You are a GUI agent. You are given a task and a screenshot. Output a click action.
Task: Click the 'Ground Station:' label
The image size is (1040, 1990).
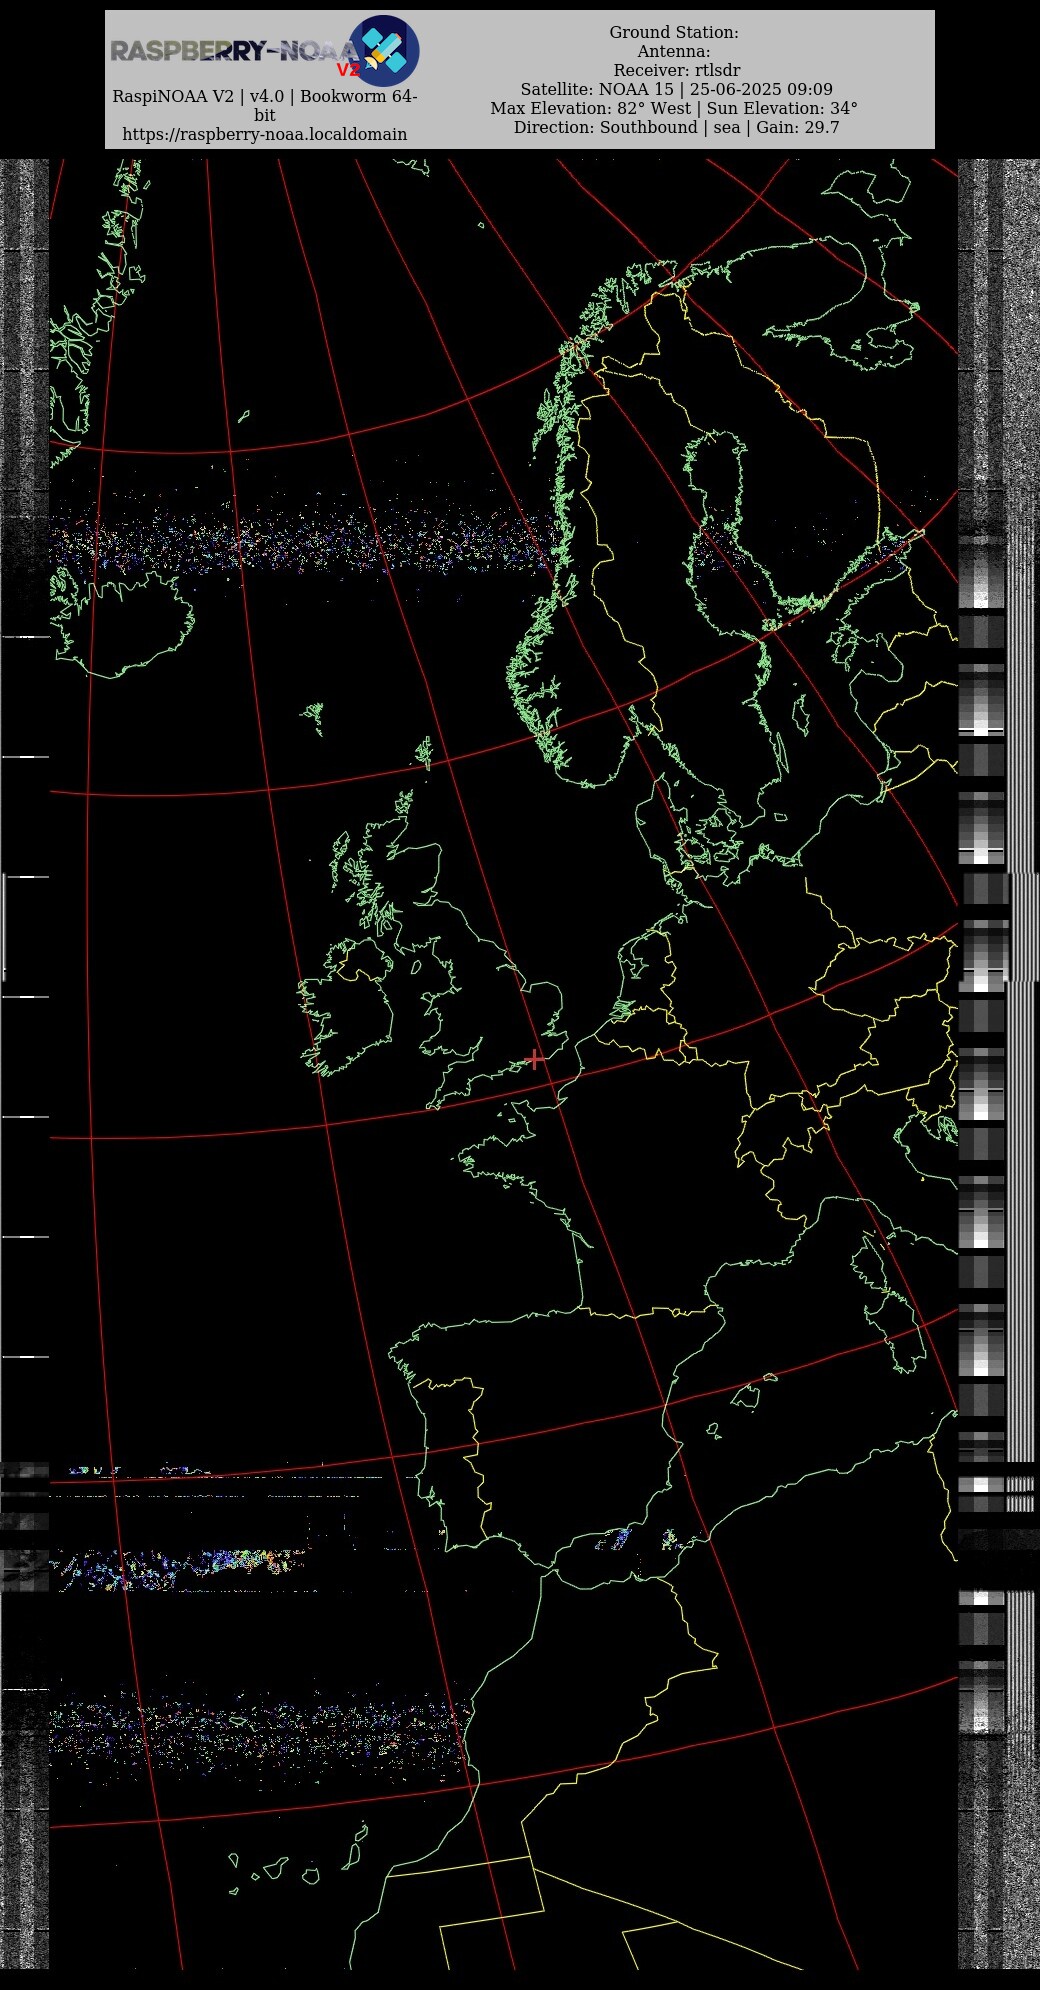pos(674,32)
